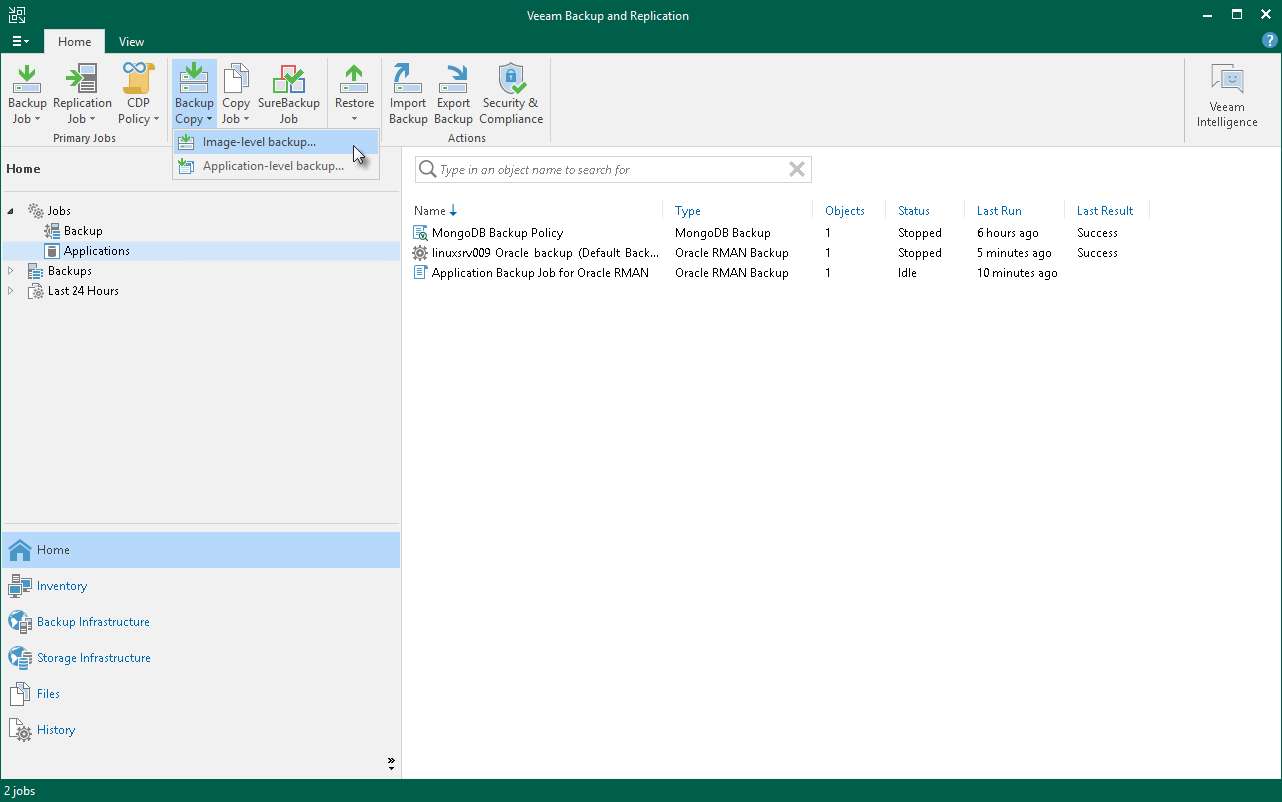
Task: Open the Replication Job ribbon icon
Action: pyautogui.click(x=82, y=94)
